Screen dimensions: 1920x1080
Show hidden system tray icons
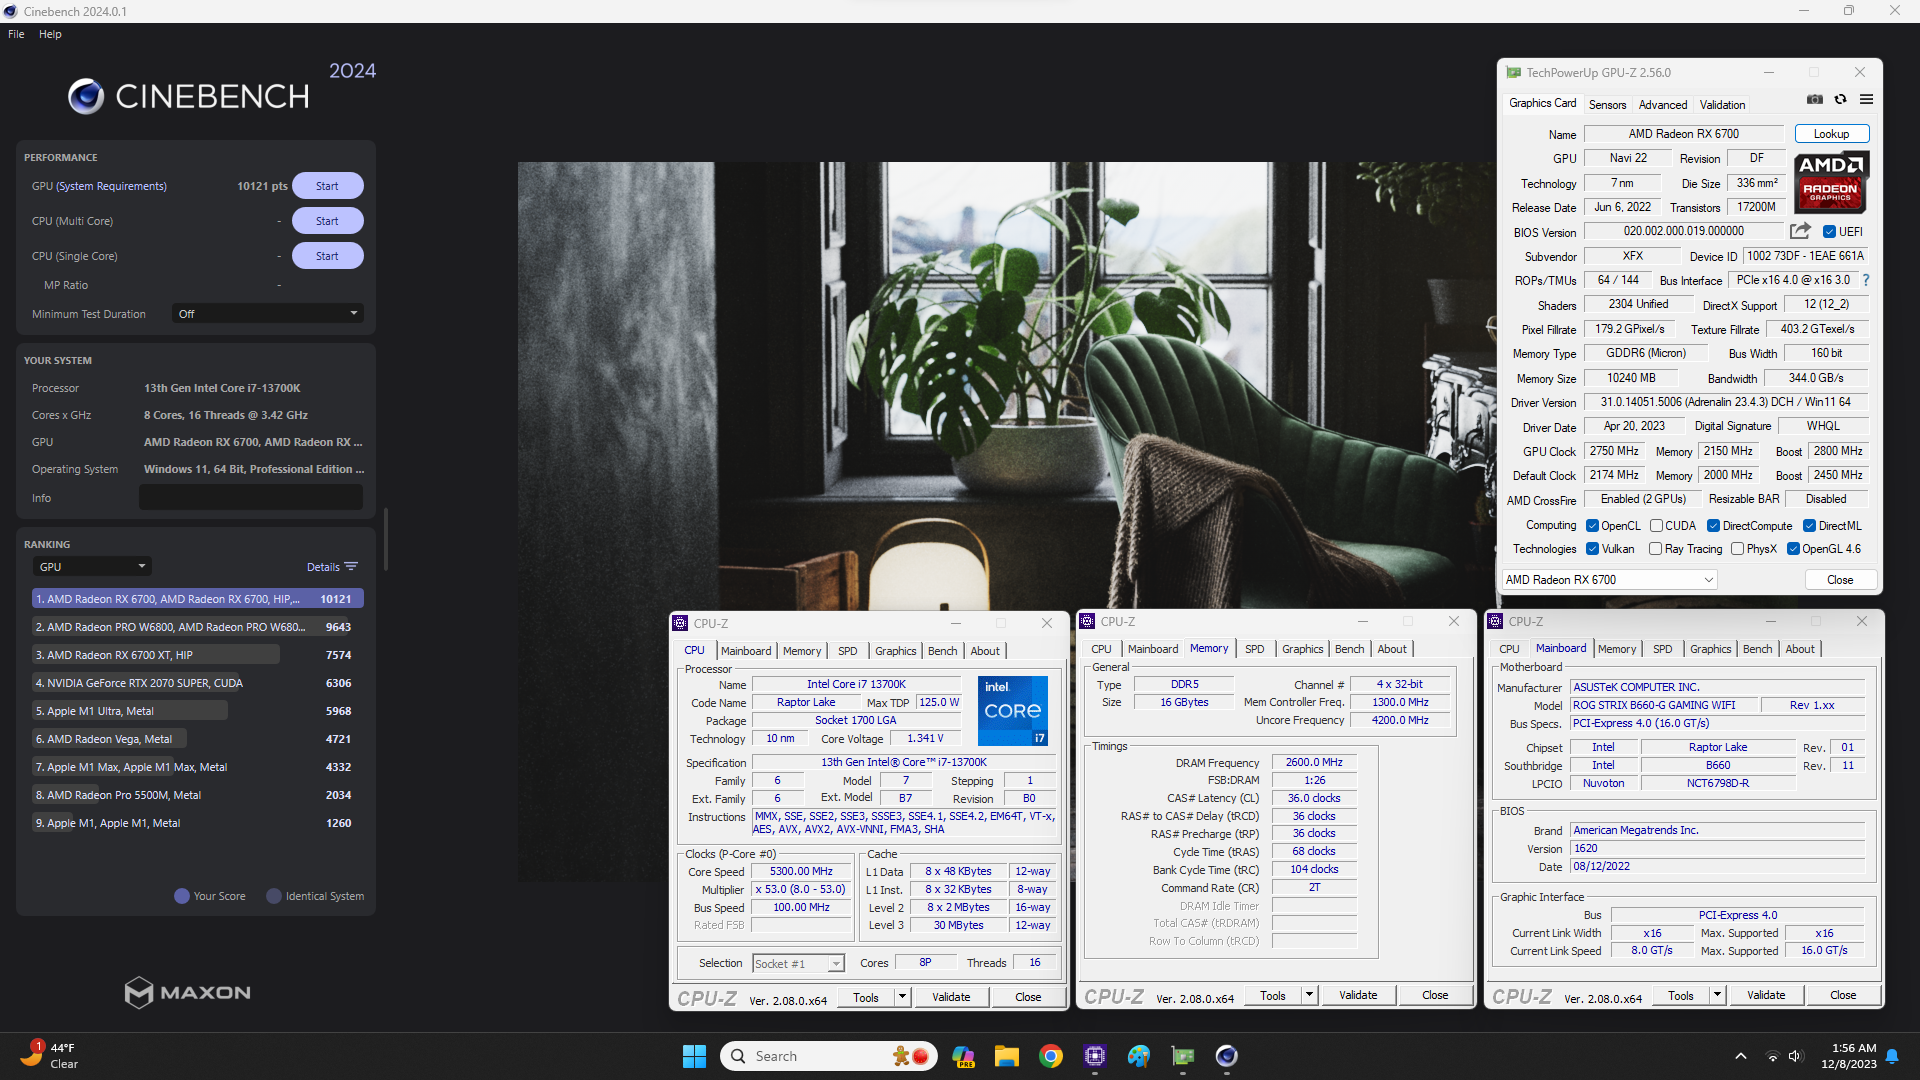pyautogui.click(x=1741, y=1056)
